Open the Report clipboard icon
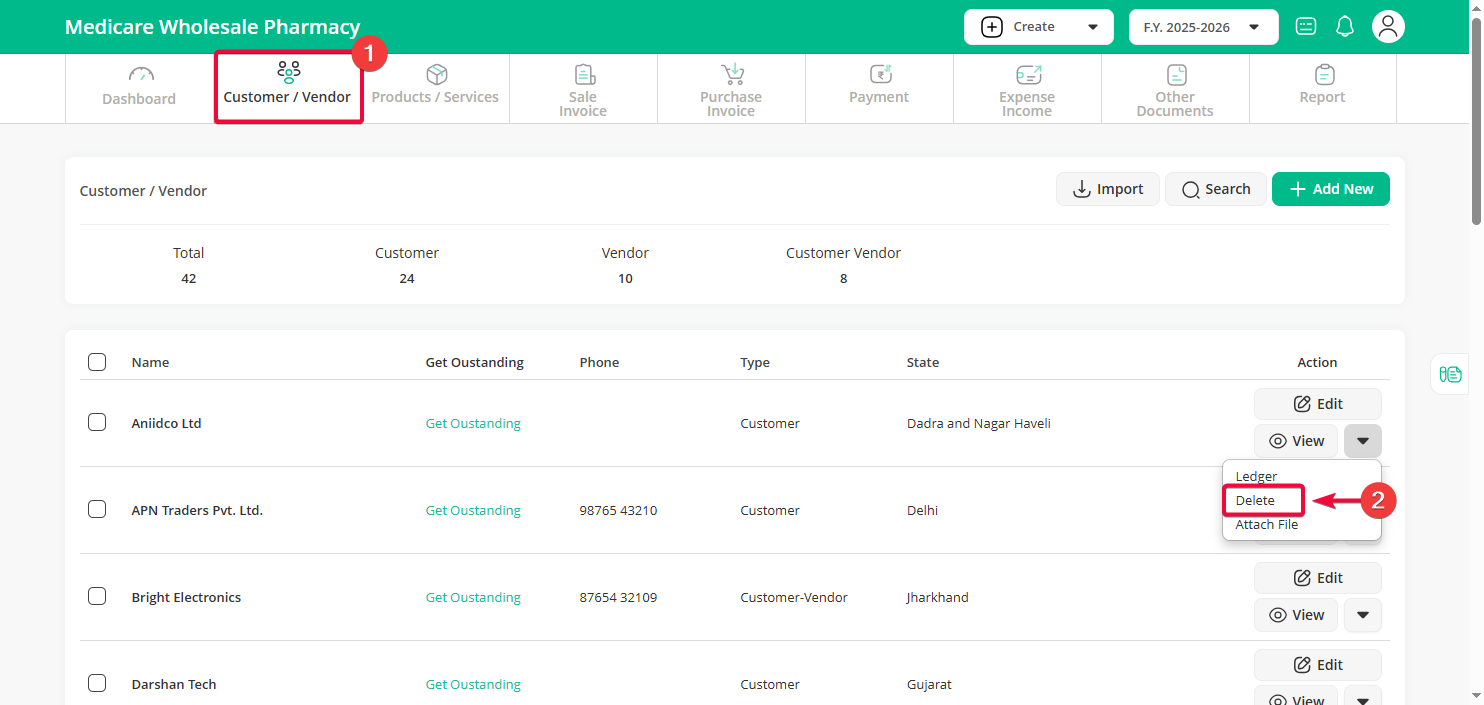This screenshot has width=1484, height=705. click(1323, 75)
